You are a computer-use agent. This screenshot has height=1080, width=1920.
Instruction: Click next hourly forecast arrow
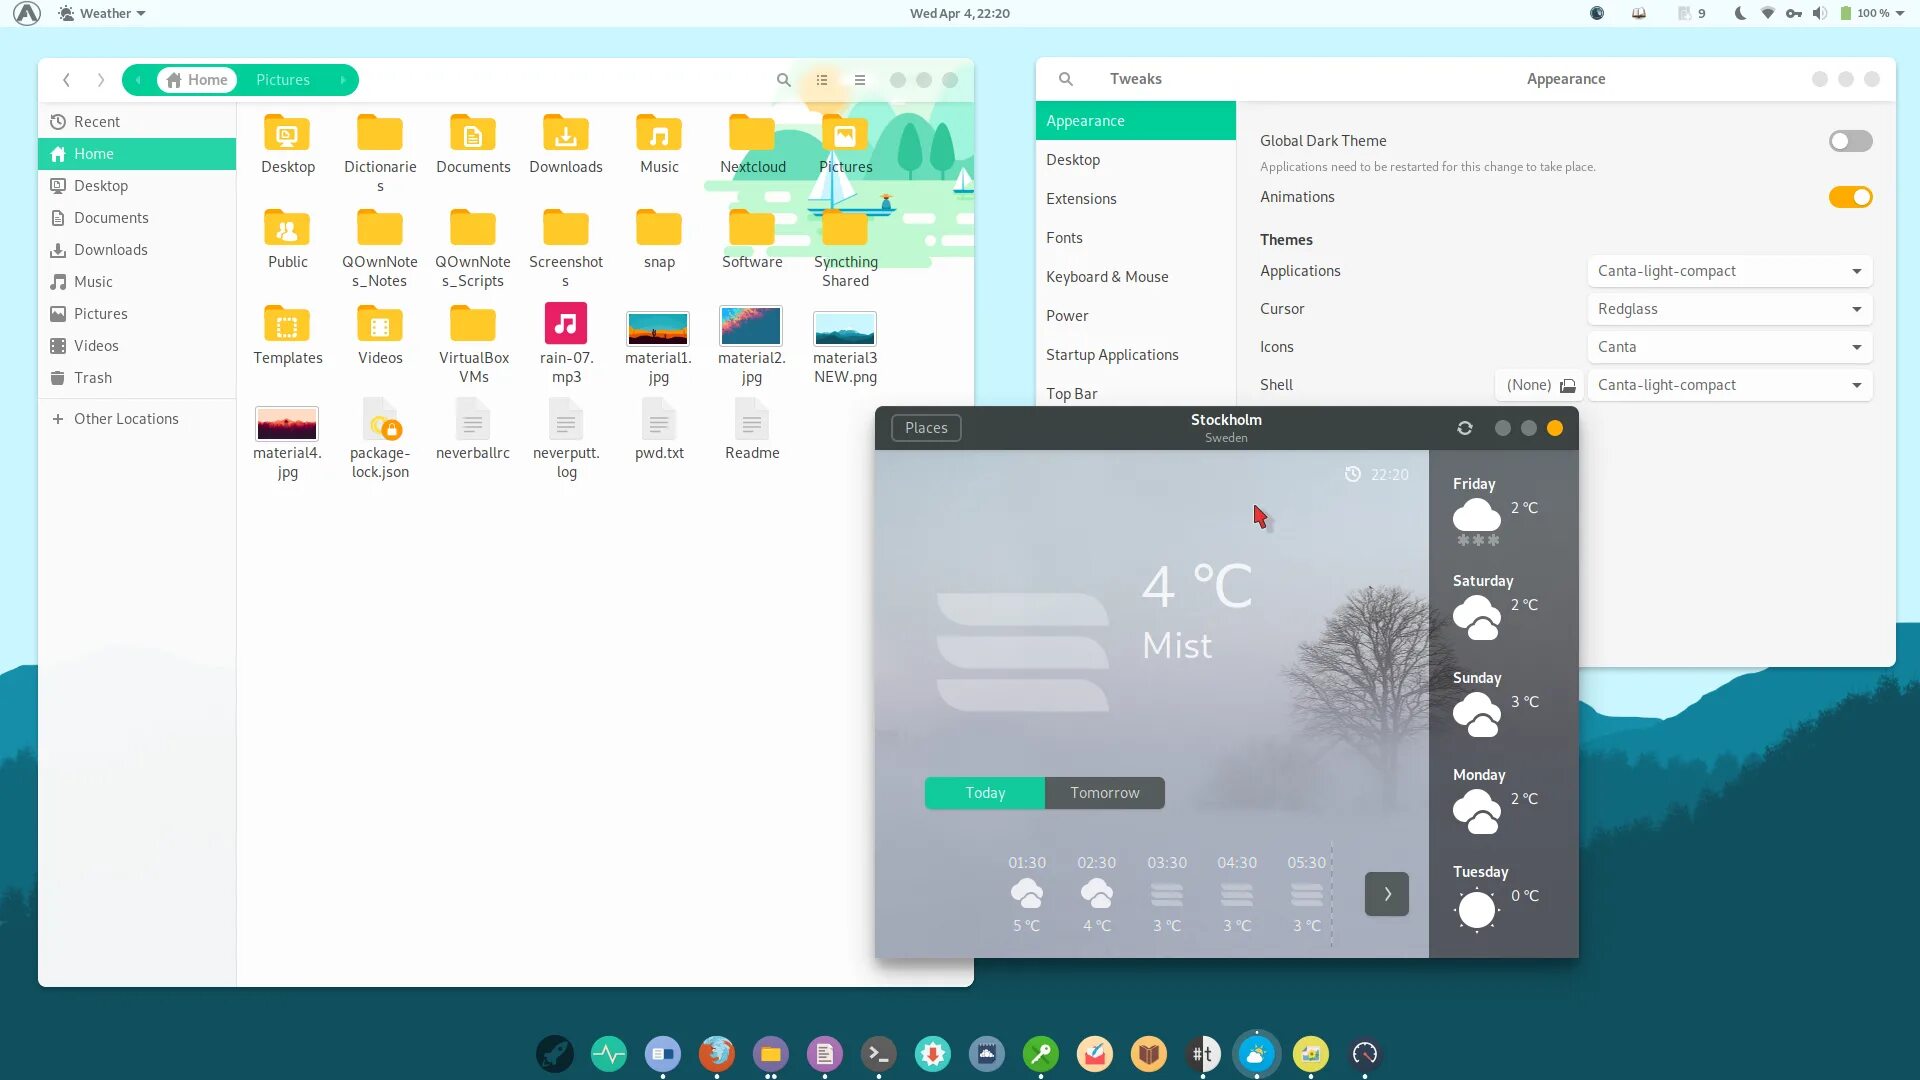[1387, 894]
